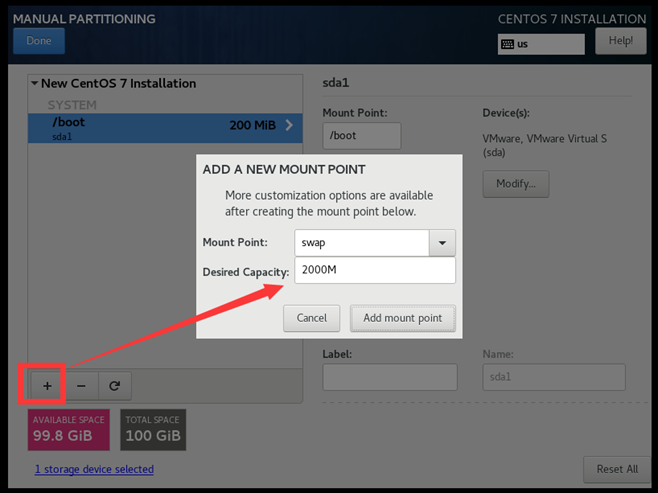Click the Reset All button

[617, 469]
